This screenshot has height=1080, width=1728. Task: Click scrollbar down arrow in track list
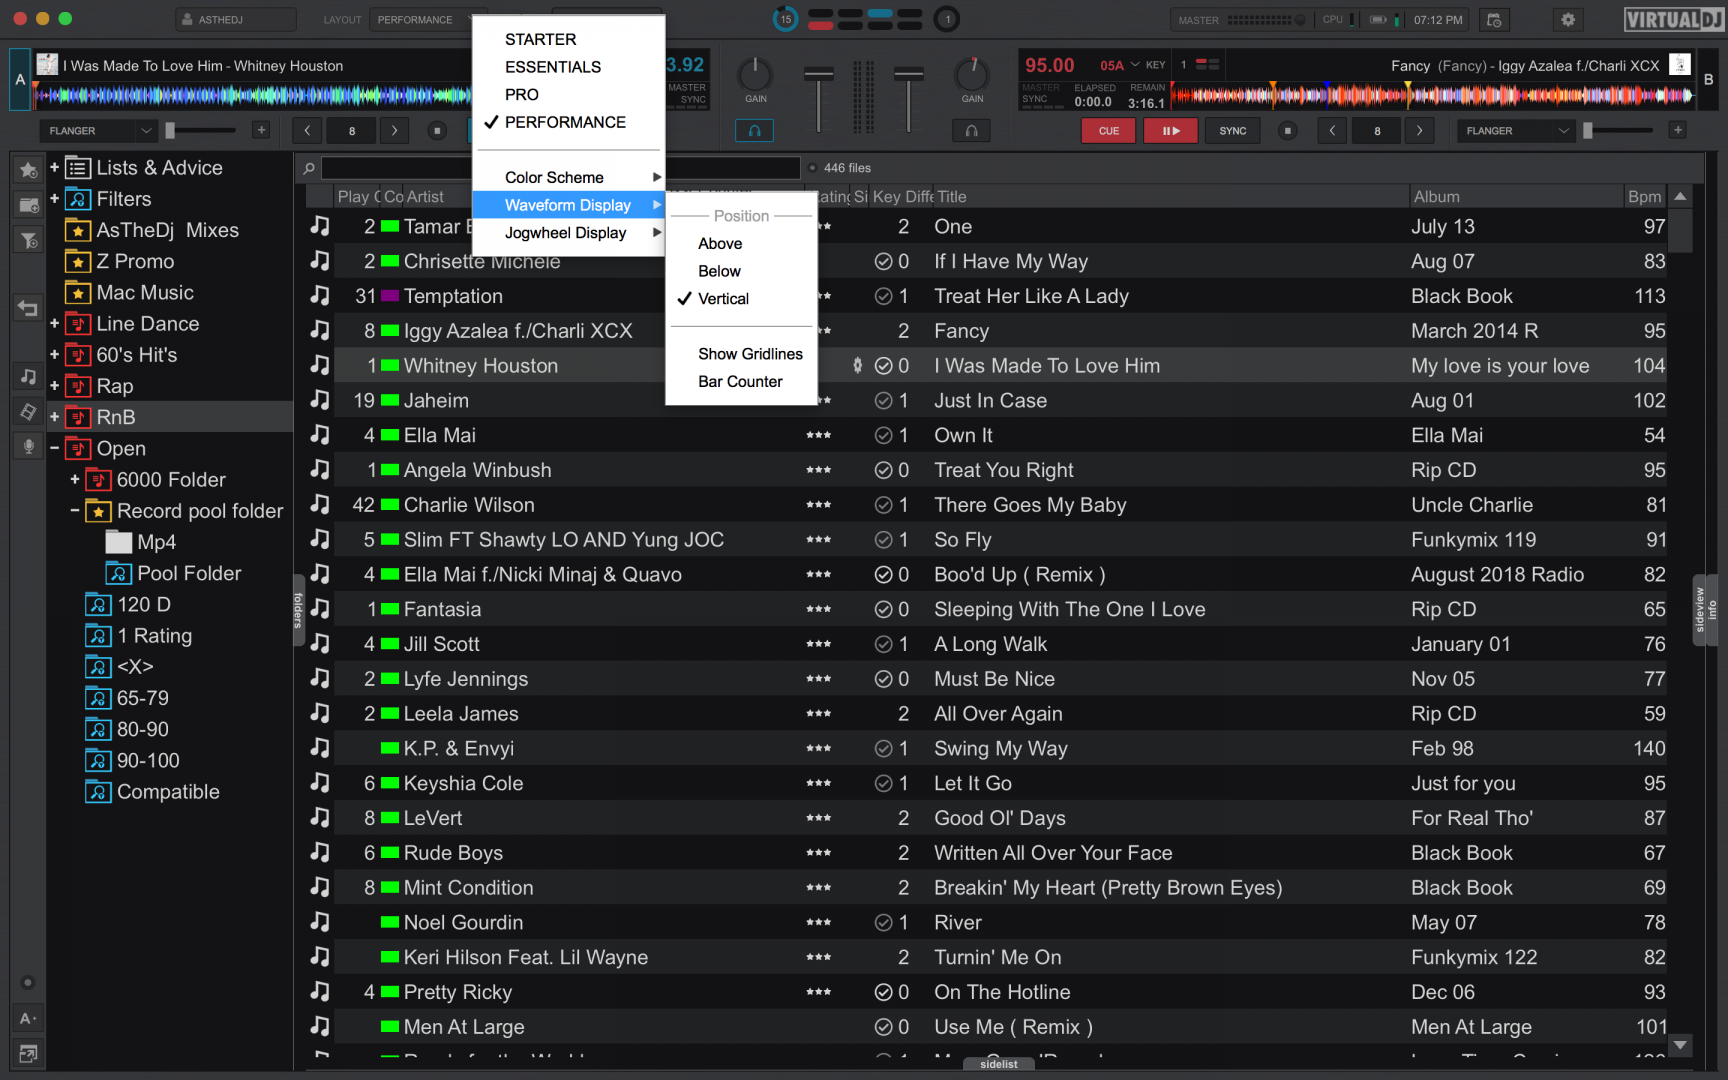1680,1044
